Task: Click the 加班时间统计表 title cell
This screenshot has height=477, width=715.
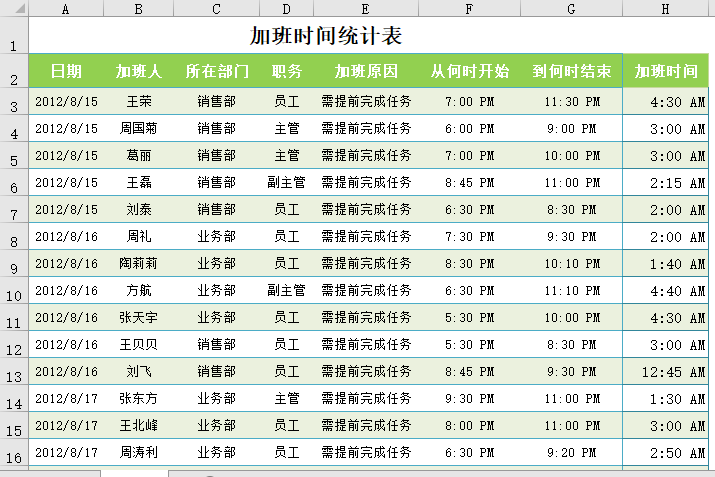Action: click(326, 37)
